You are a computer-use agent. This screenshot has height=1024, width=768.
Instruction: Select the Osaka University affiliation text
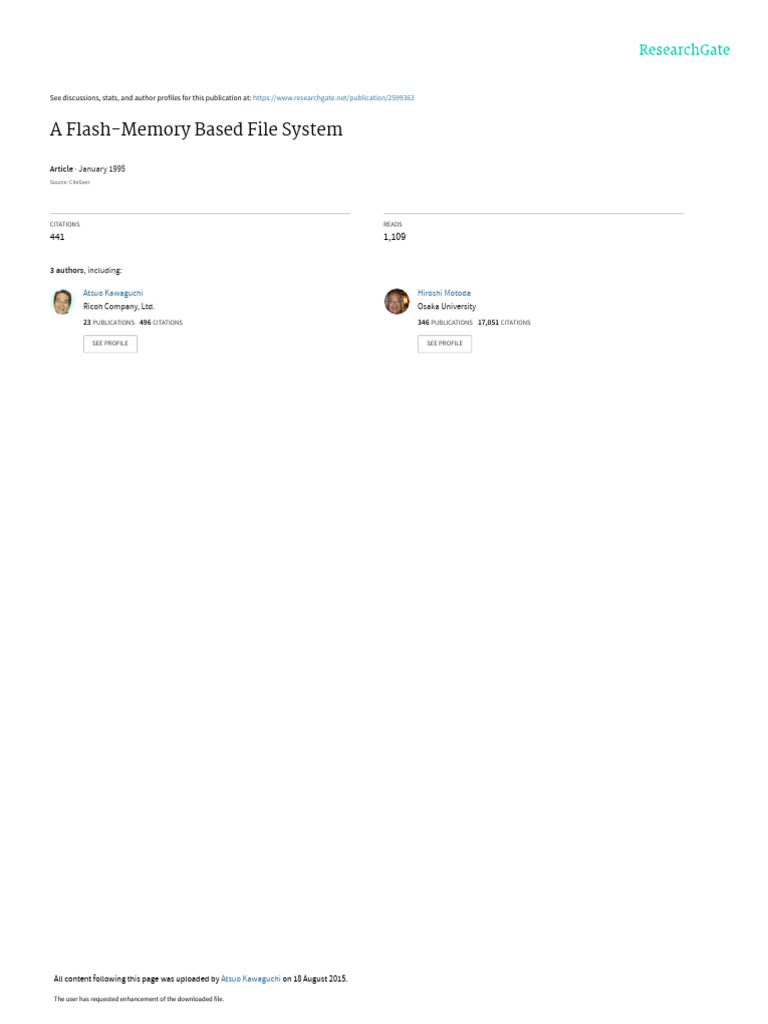coord(447,306)
